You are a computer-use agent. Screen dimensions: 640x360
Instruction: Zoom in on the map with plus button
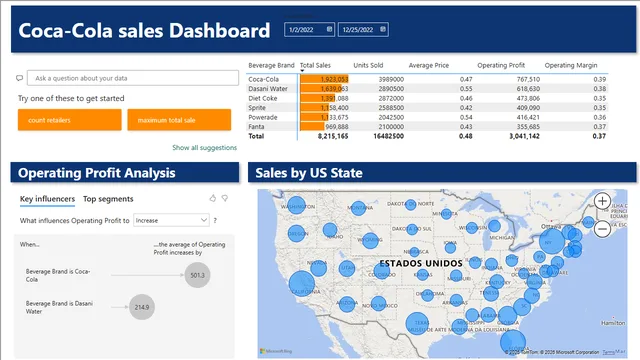(x=602, y=201)
